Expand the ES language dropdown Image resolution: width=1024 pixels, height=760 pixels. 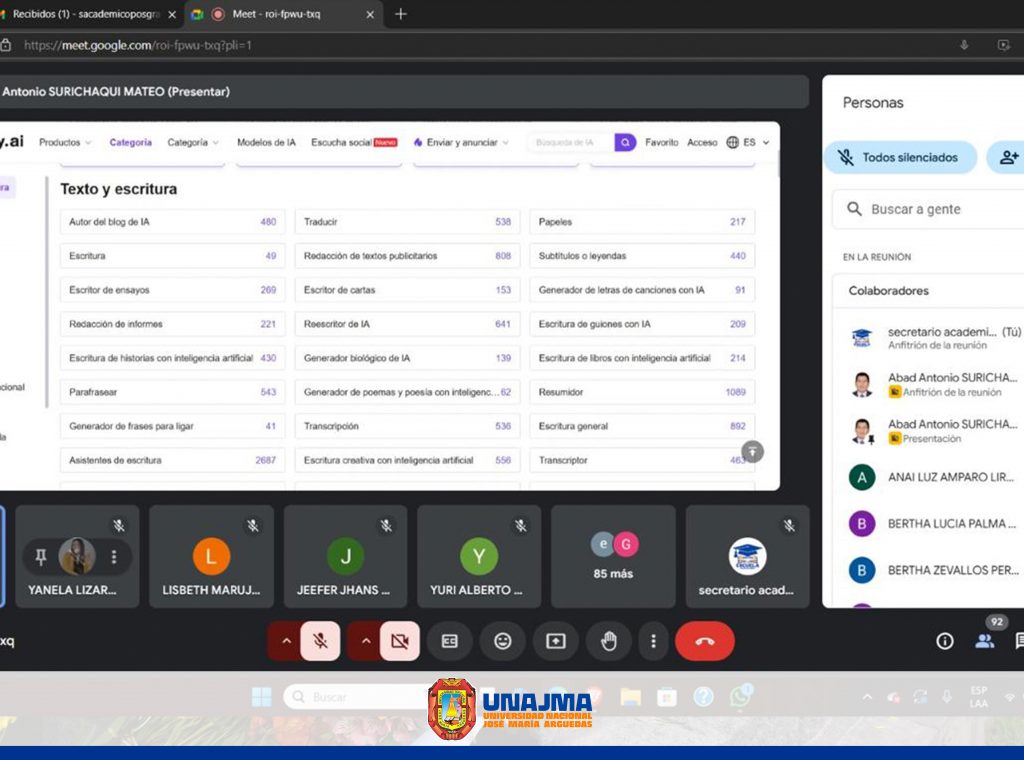748,142
